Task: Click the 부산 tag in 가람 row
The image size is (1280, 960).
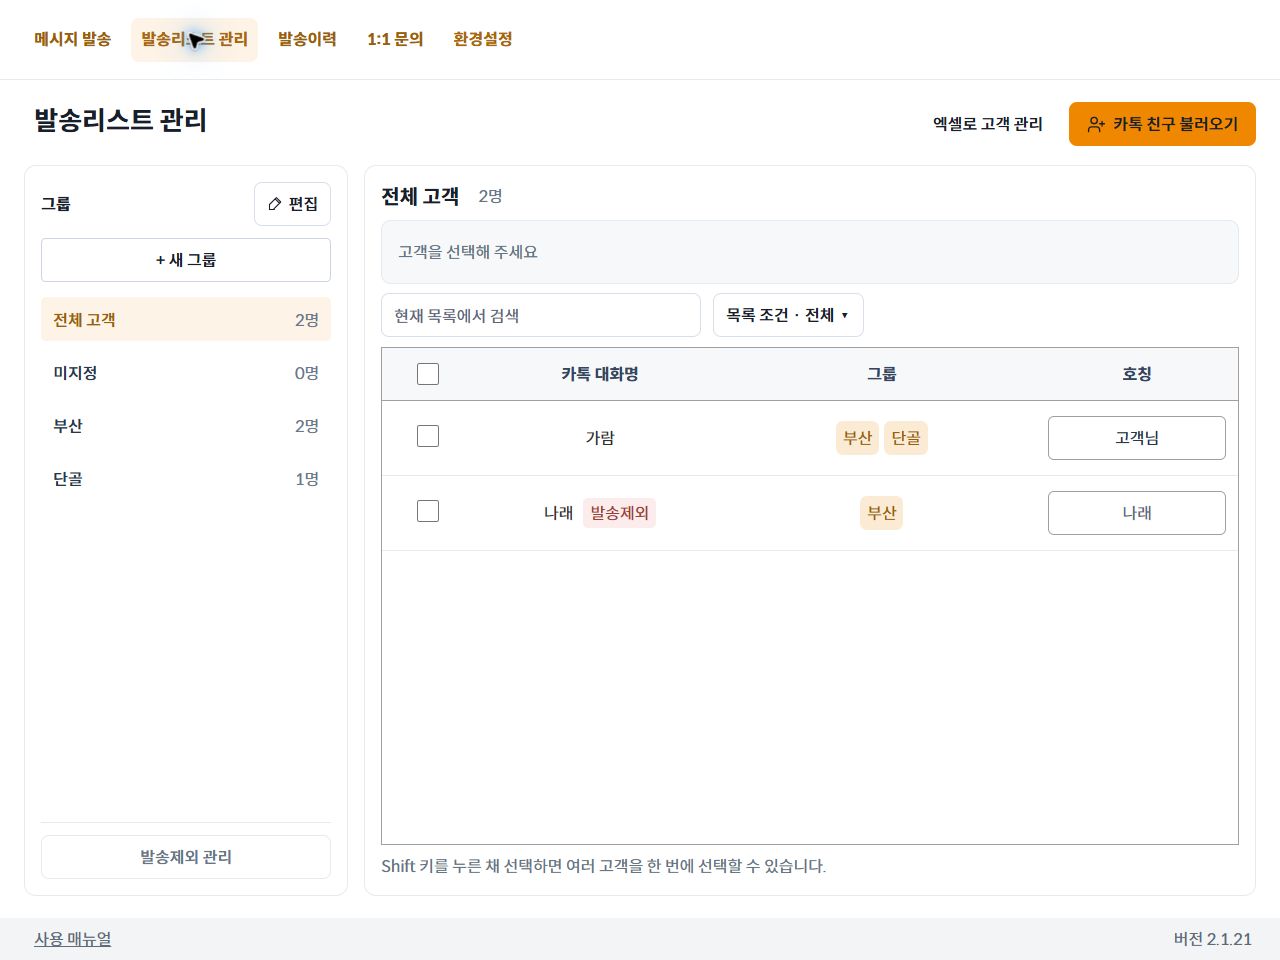Action: pos(857,438)
